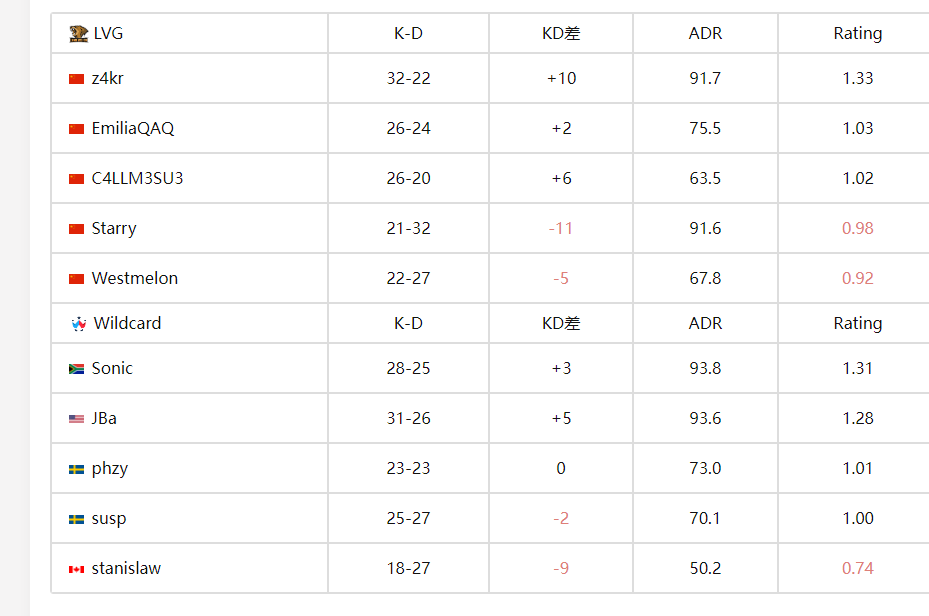Select the C4LLM3SU3 player name
The image size is (929, 616).
[137, 178]
